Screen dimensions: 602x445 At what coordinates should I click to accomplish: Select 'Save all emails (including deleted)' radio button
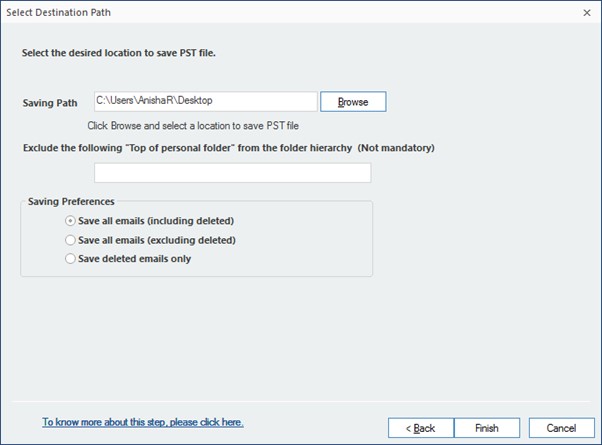[x=70, y=221]
